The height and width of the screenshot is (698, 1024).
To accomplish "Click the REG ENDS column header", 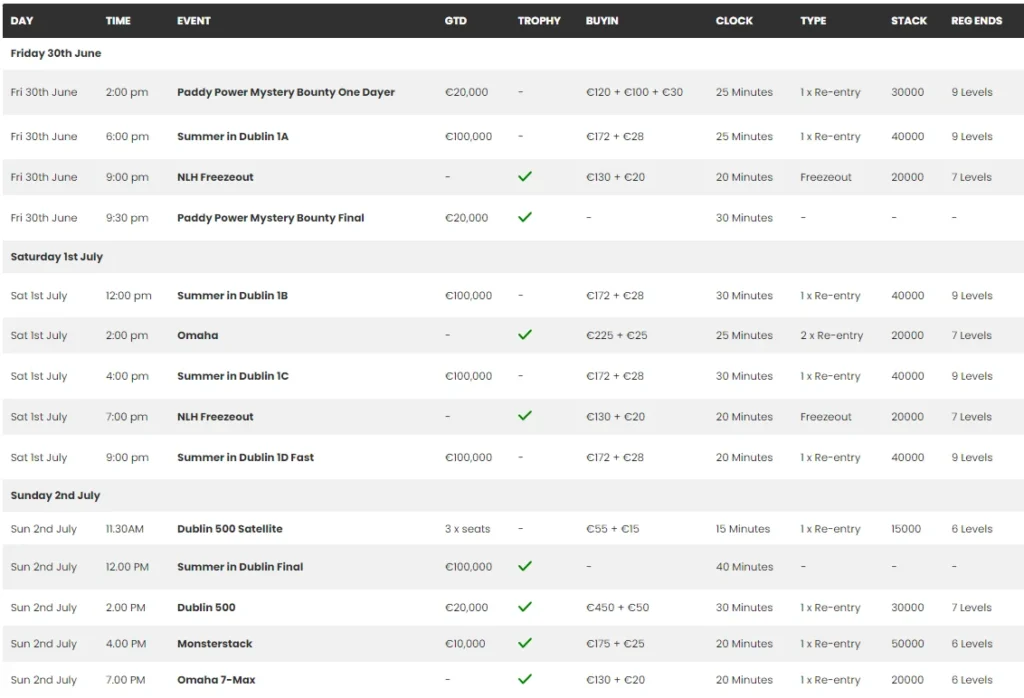I will pyautogui.click(x=976, y=21).
